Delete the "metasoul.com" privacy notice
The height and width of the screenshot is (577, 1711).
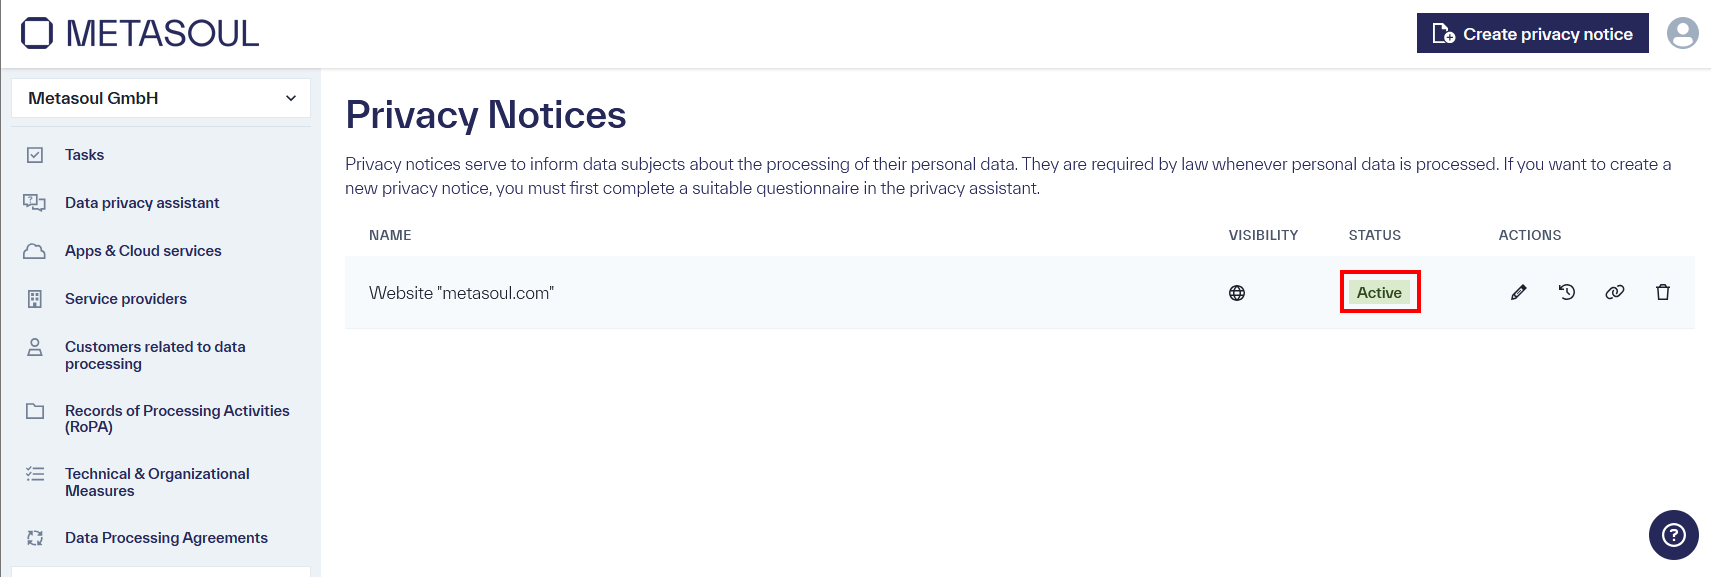[x=1663, y=292]
